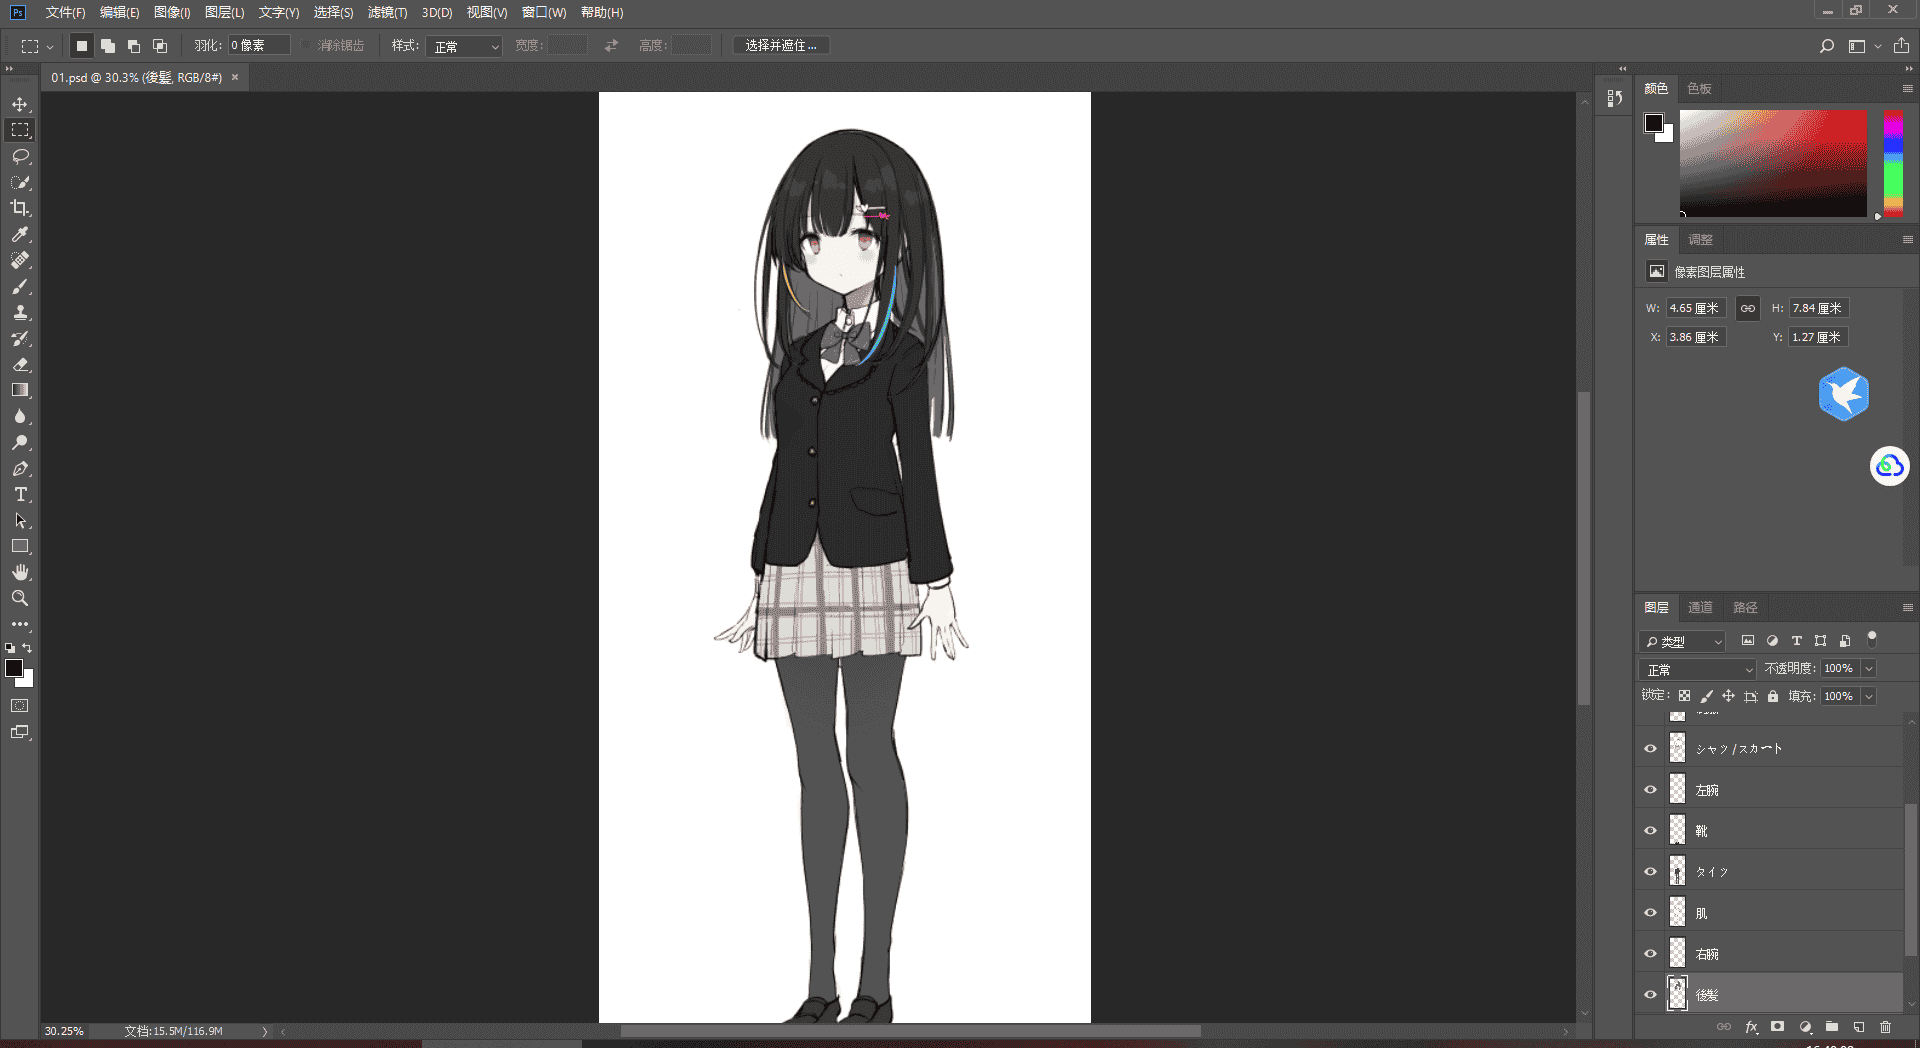The image size is (1920, 1048).
Task: Click the delete layer trash icon
Action: coord(1885,1027)
